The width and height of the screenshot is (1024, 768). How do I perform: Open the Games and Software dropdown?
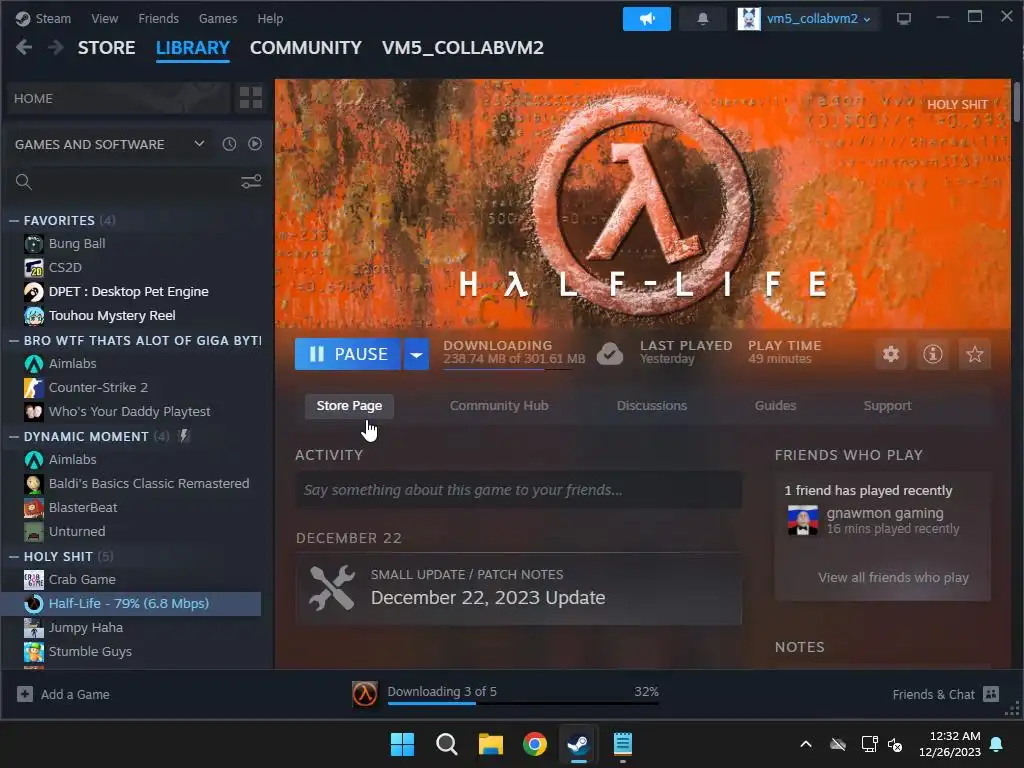click(110, 144)
